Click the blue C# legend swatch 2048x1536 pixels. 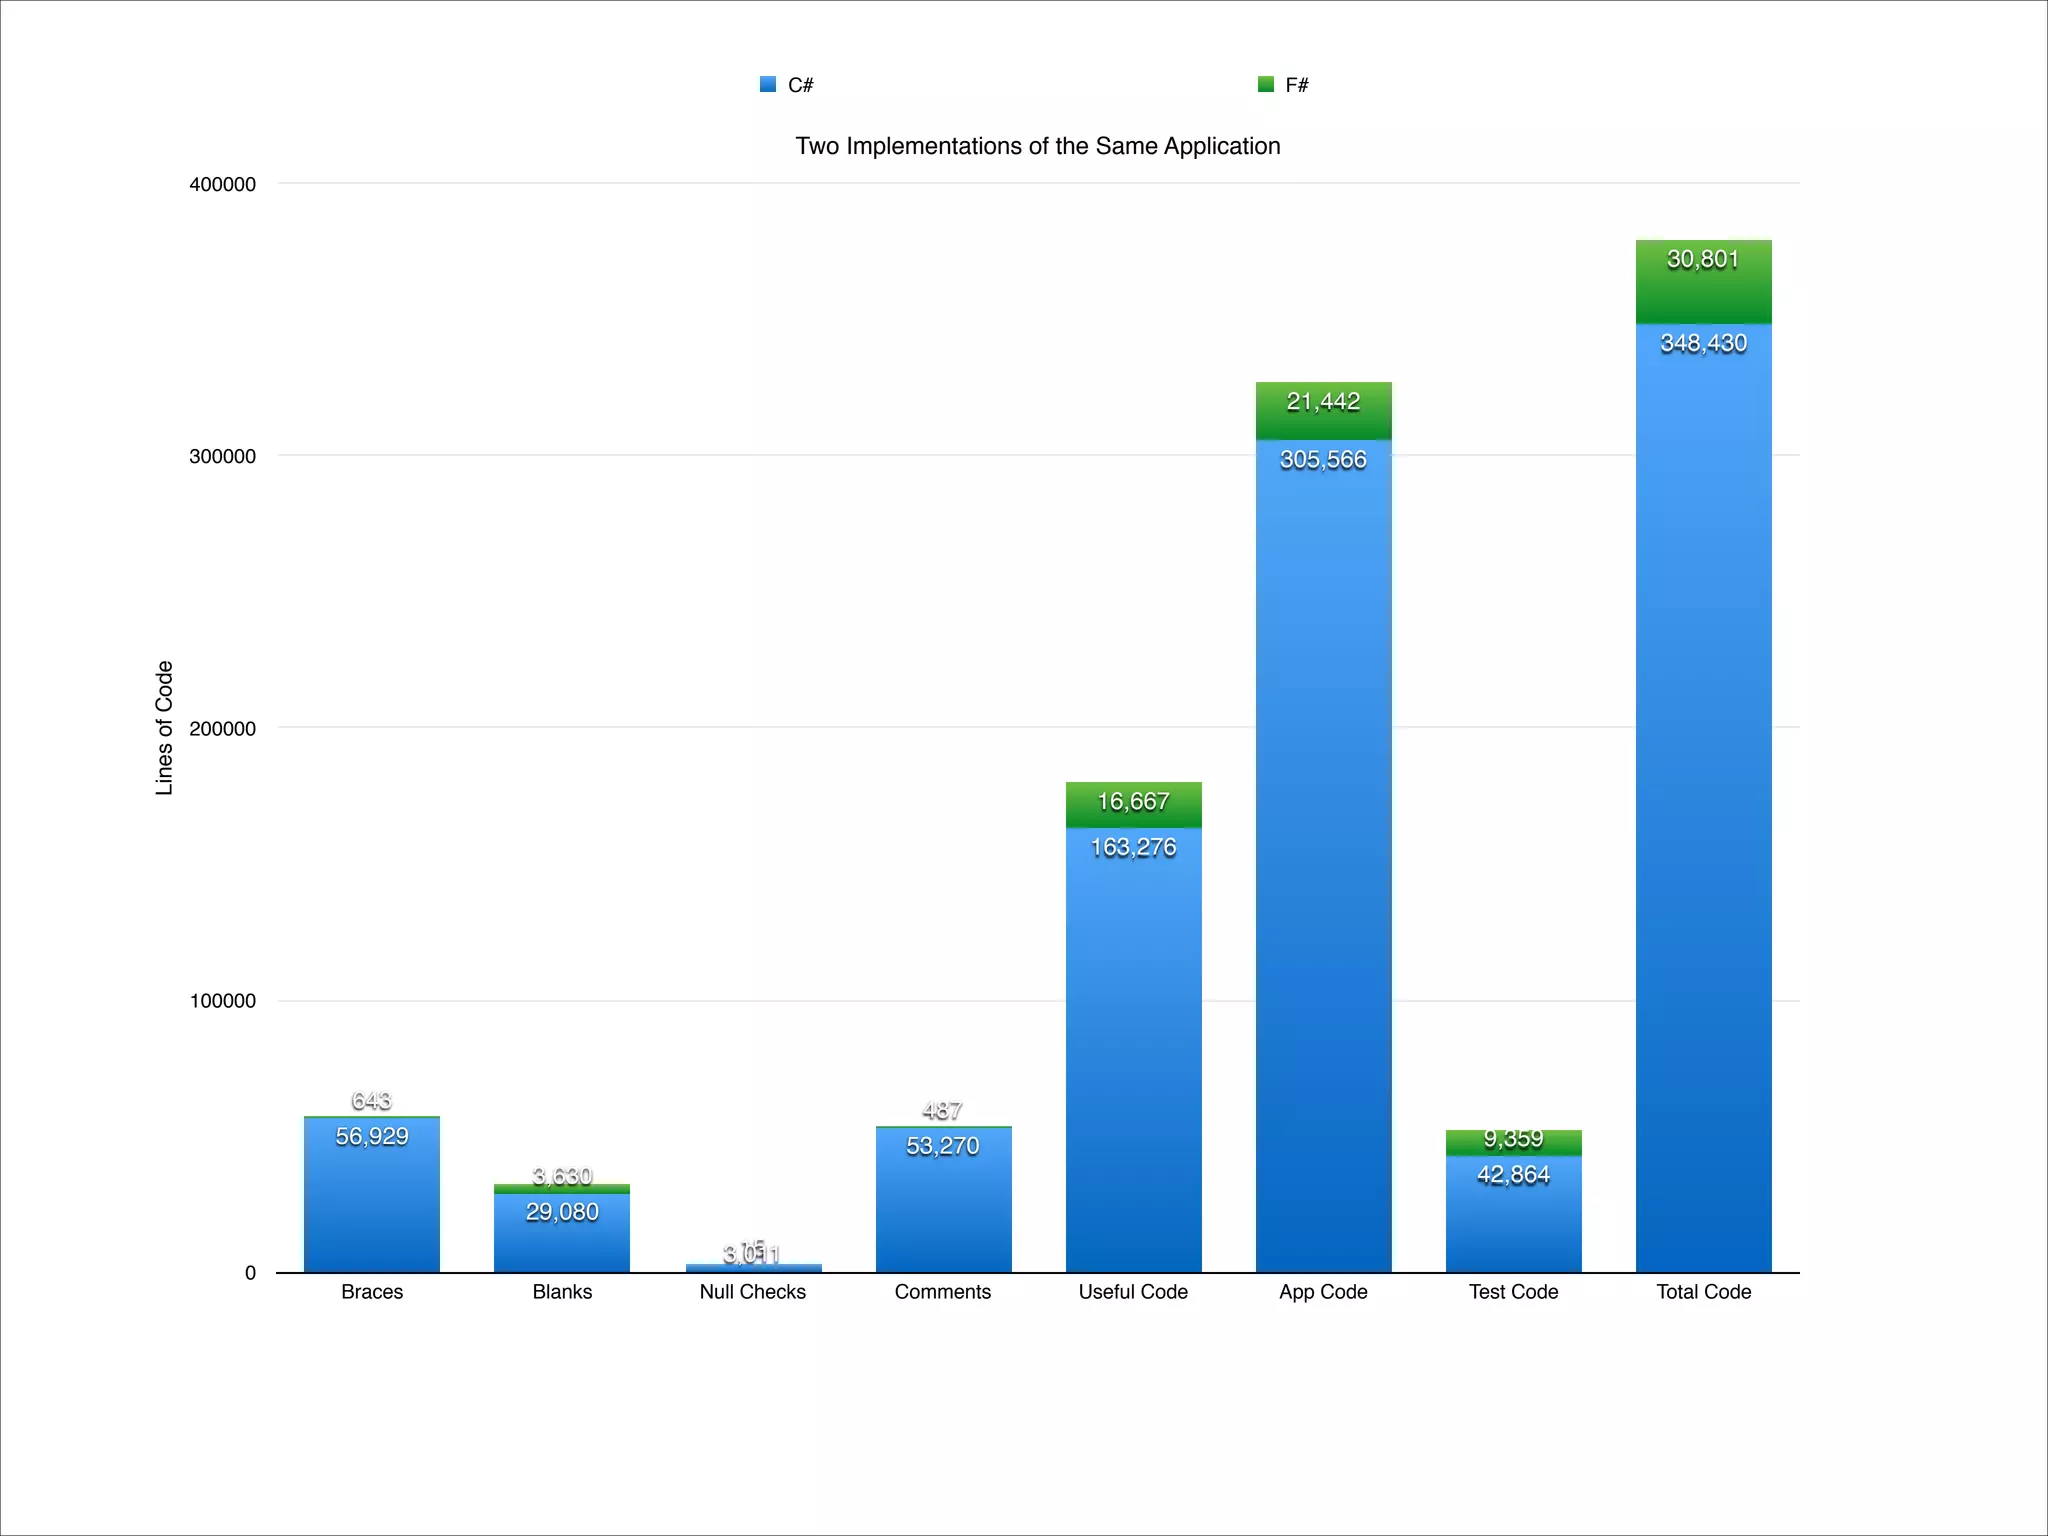(x=768, y=84)
